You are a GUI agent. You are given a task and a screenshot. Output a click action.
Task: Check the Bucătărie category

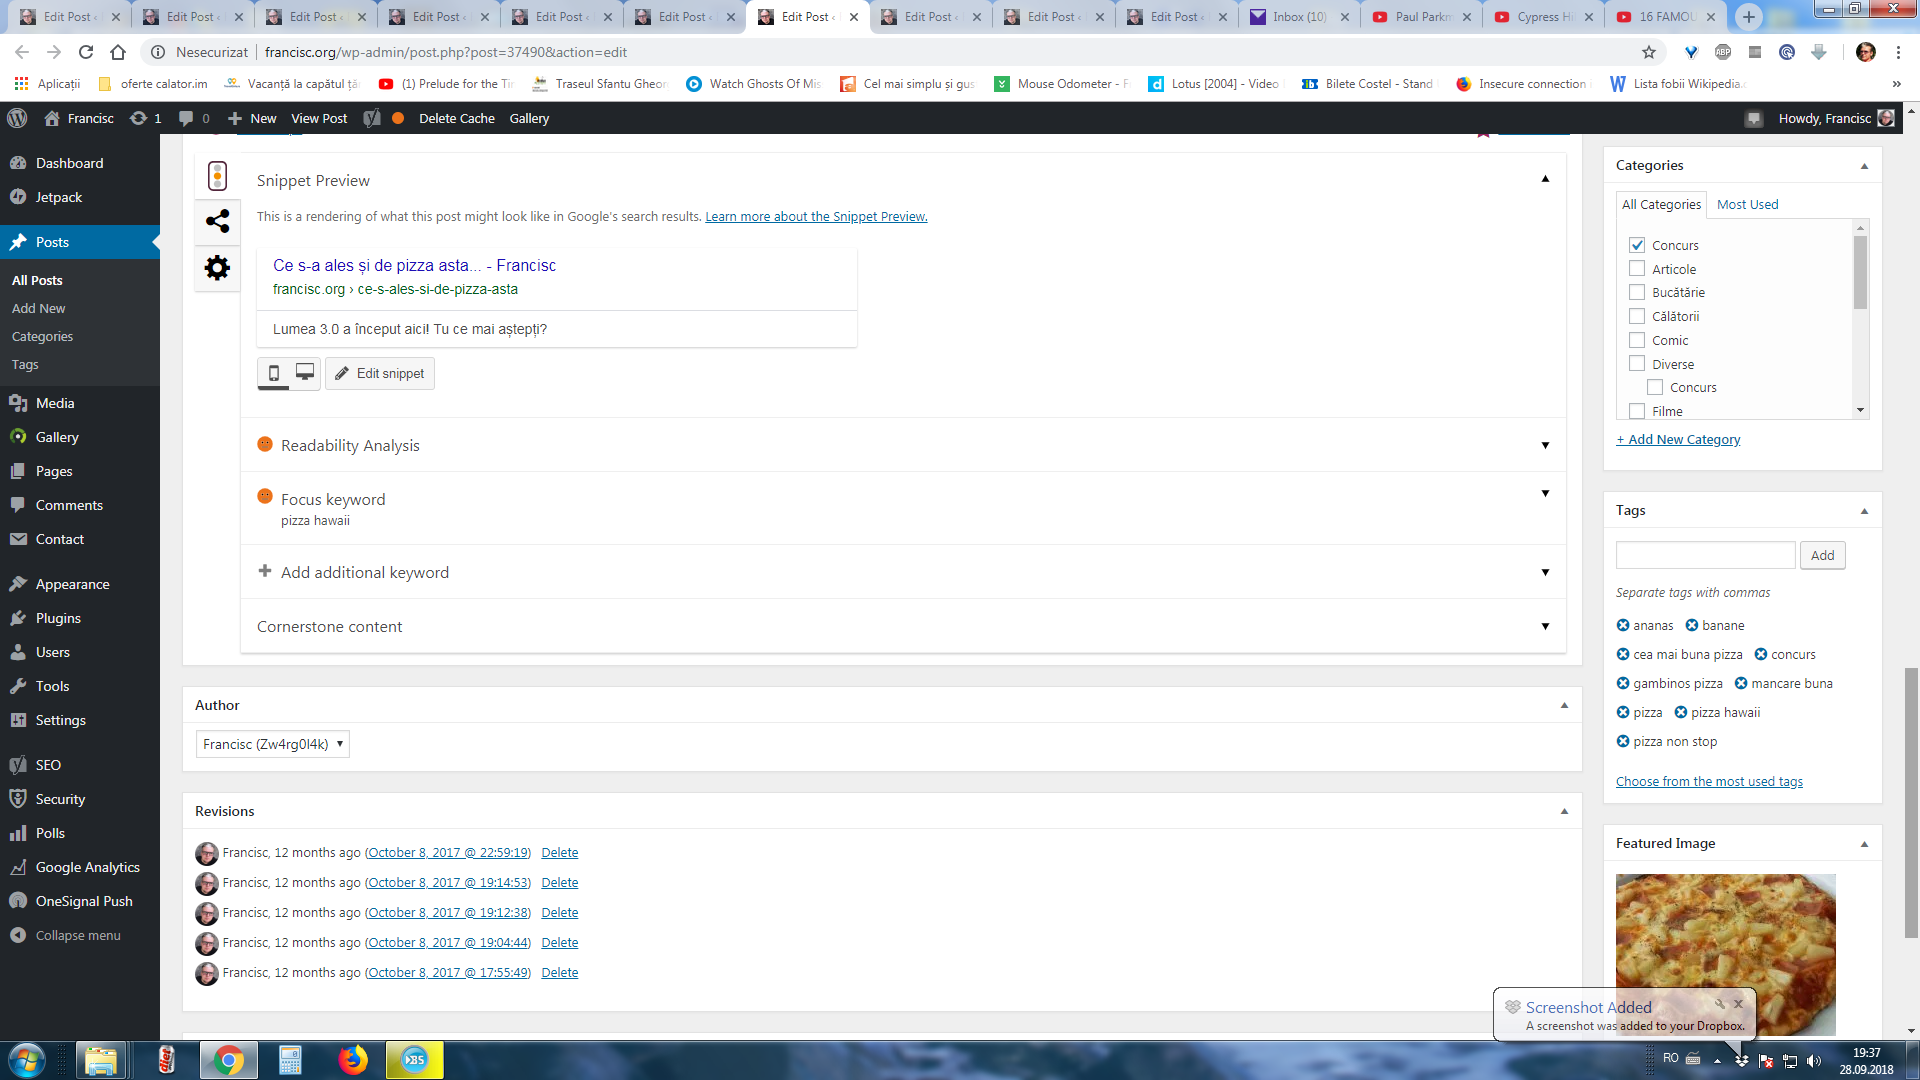(1637, 292)
